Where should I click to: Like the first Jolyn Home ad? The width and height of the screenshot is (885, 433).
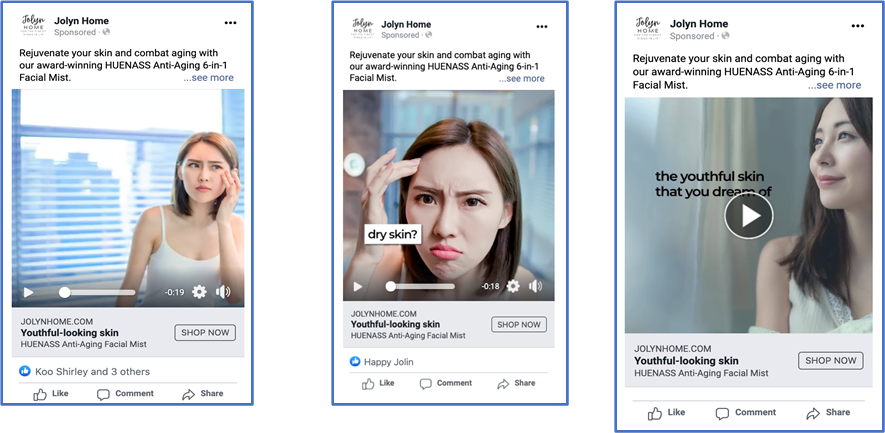50,393
